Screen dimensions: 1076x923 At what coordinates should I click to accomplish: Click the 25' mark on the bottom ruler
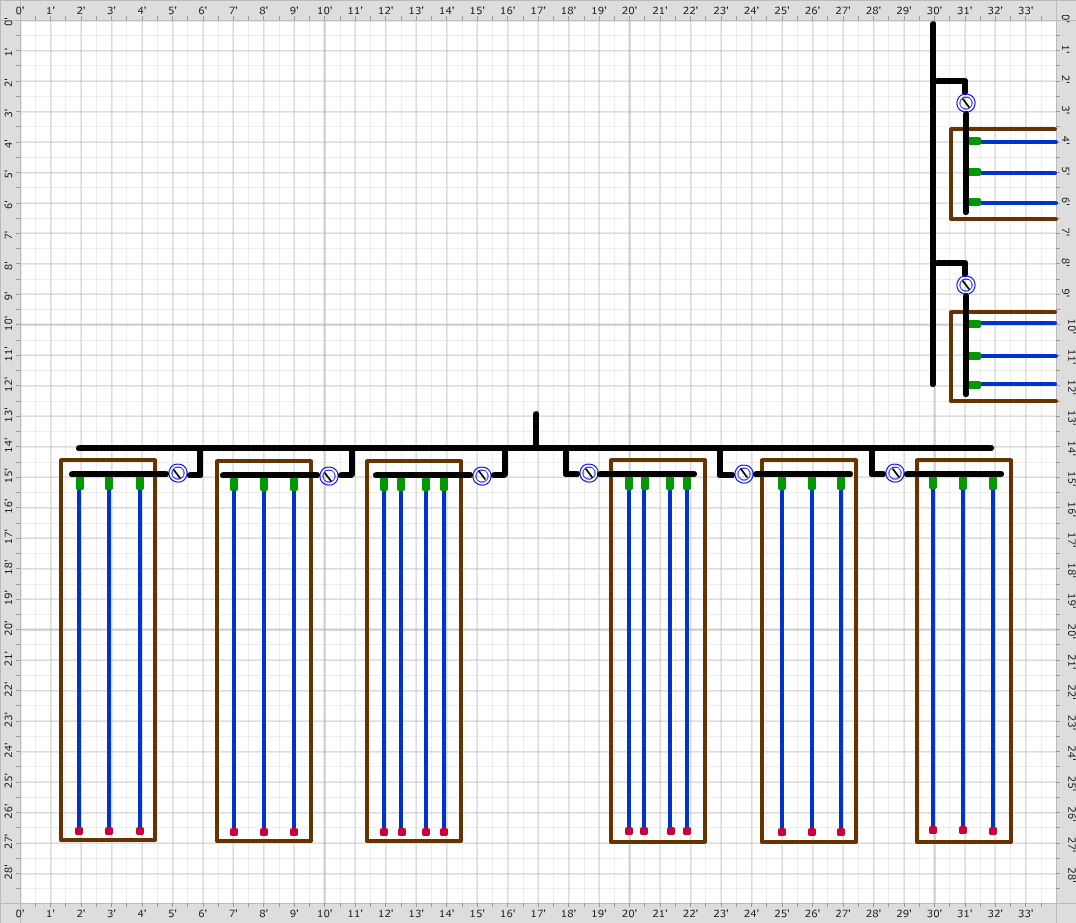pos(782,913)
